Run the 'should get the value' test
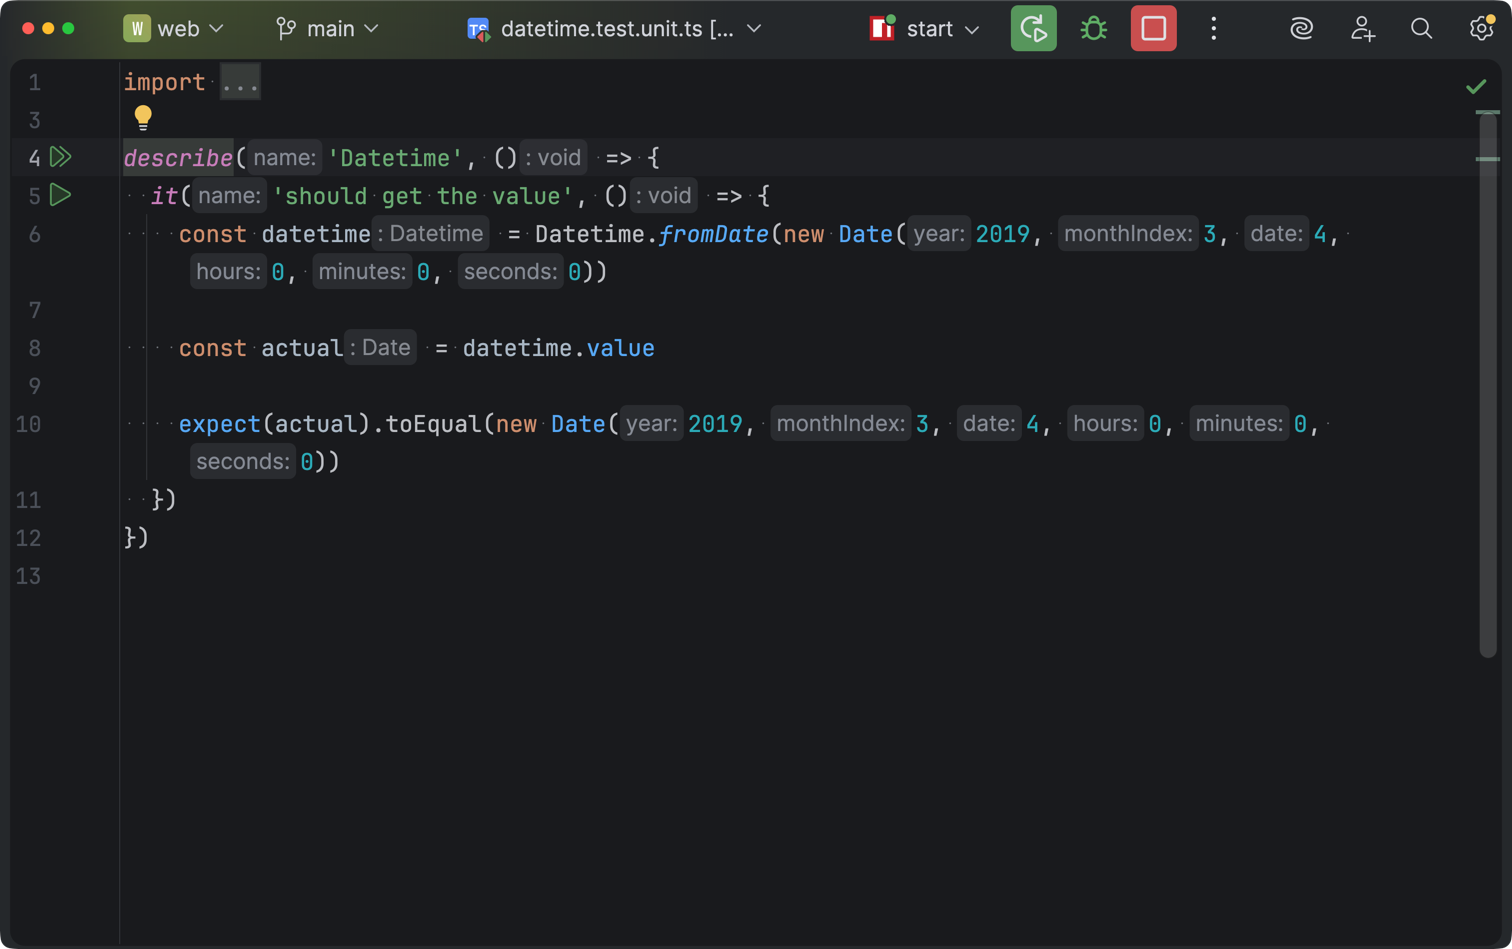 (59, 196)
